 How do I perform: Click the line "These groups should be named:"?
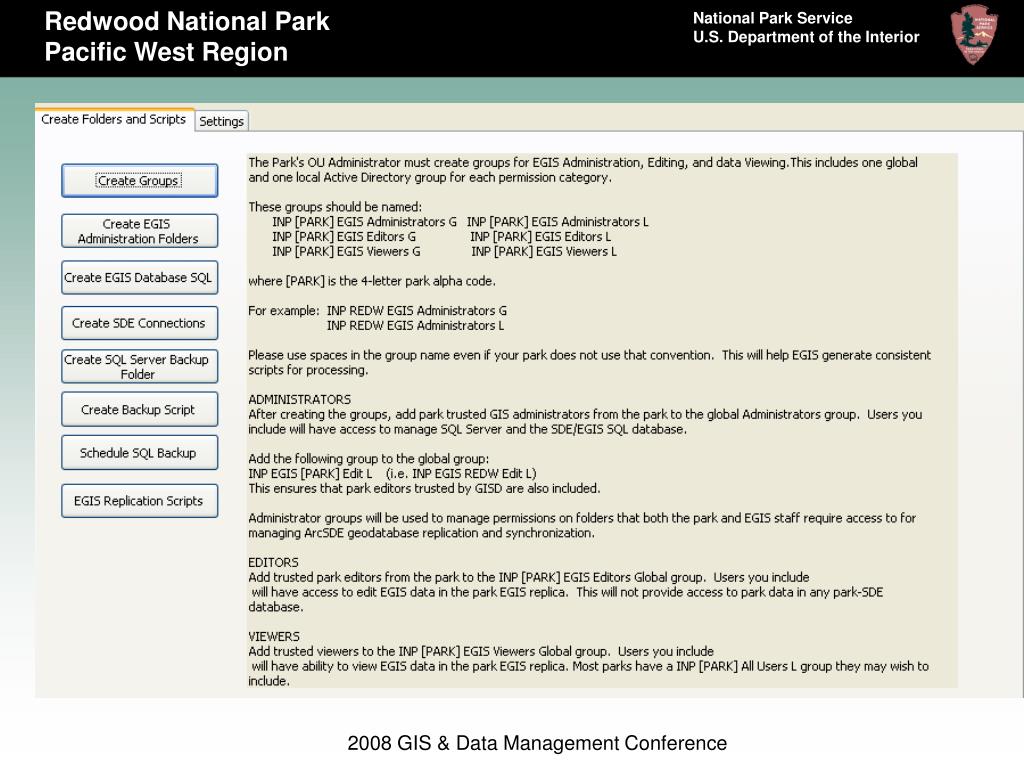(x=335, y=207)
